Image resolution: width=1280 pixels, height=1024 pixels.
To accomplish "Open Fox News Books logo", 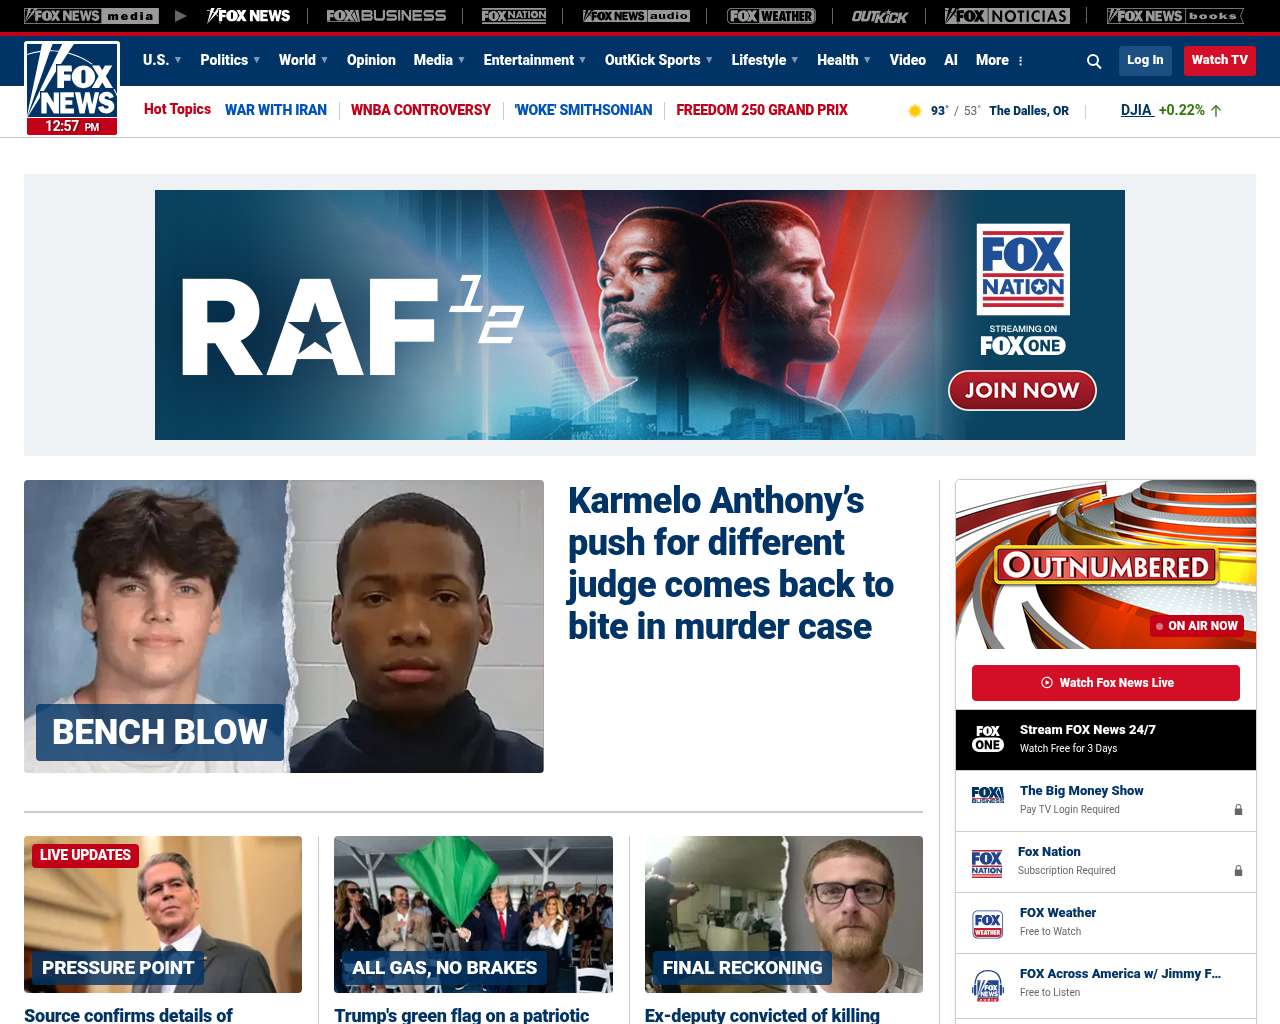I will coord(1175,16).
